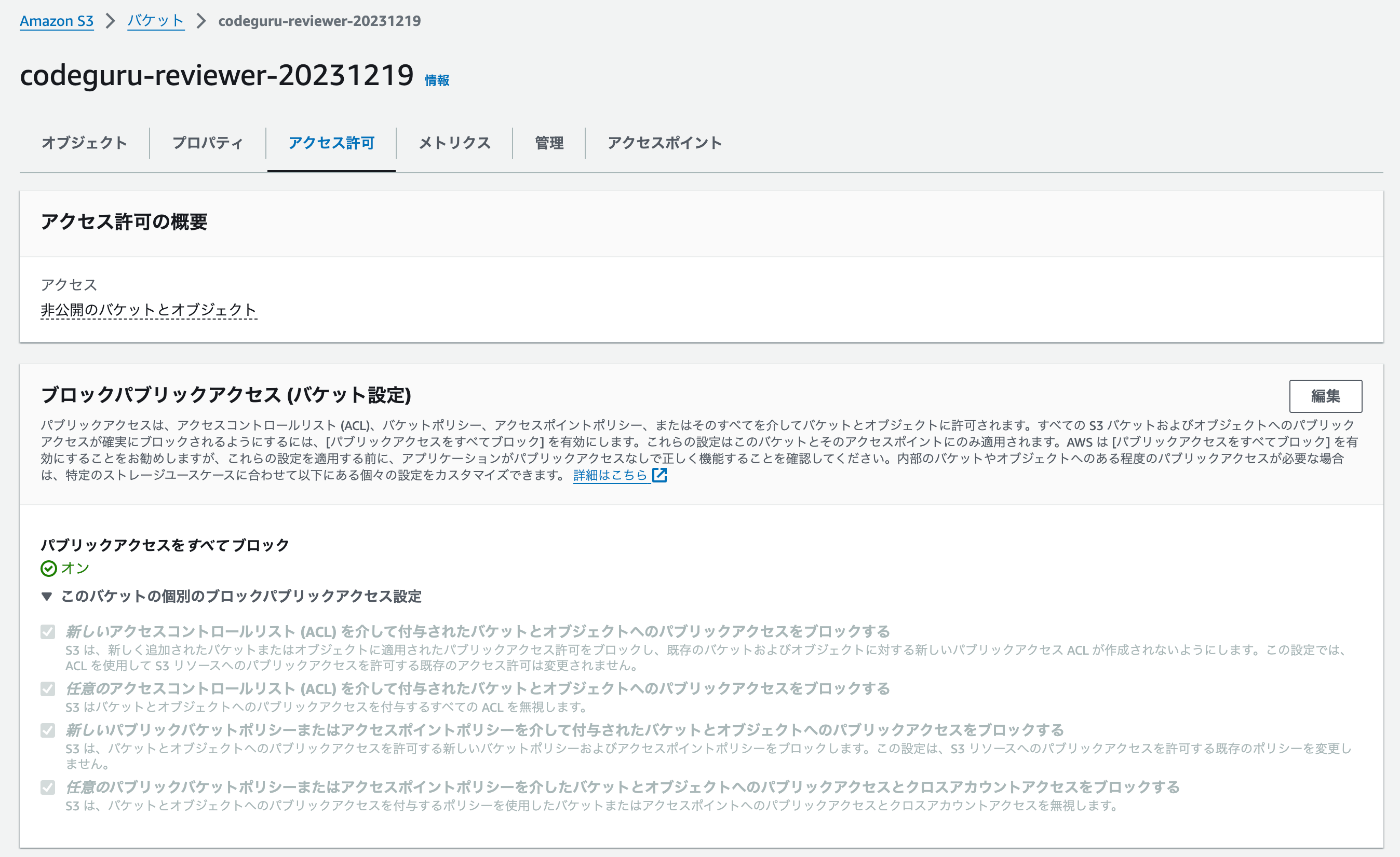Open the 詳細はこちら link
This screenshot has height=857, width=1400.
point(610,476)
